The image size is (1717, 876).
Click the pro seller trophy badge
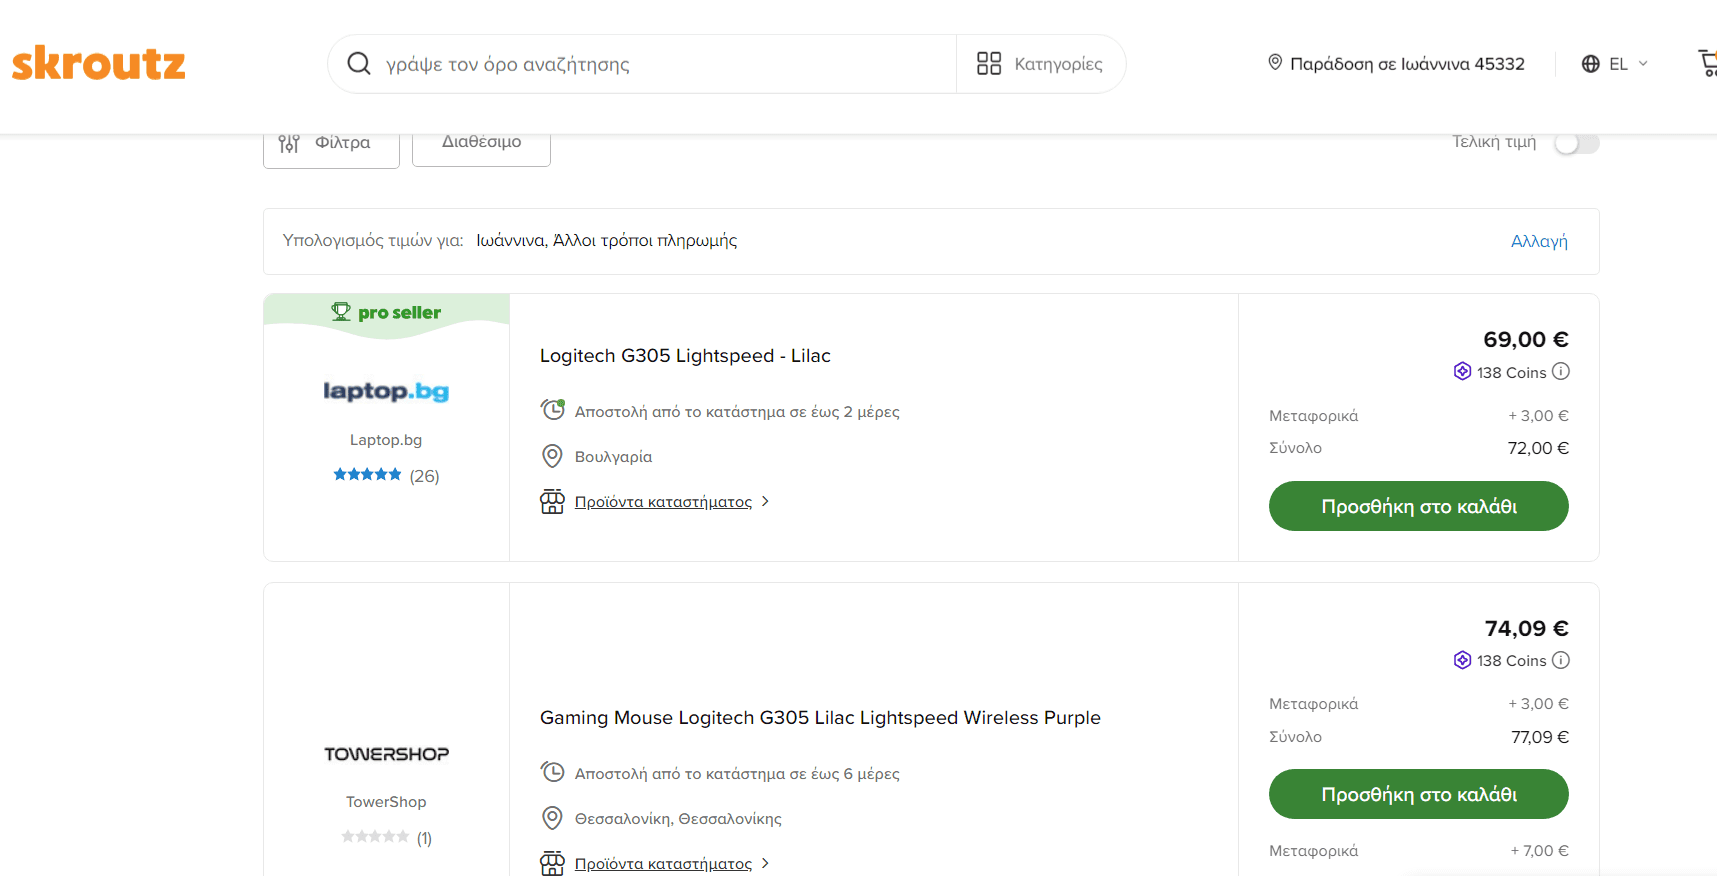[386, 312]
